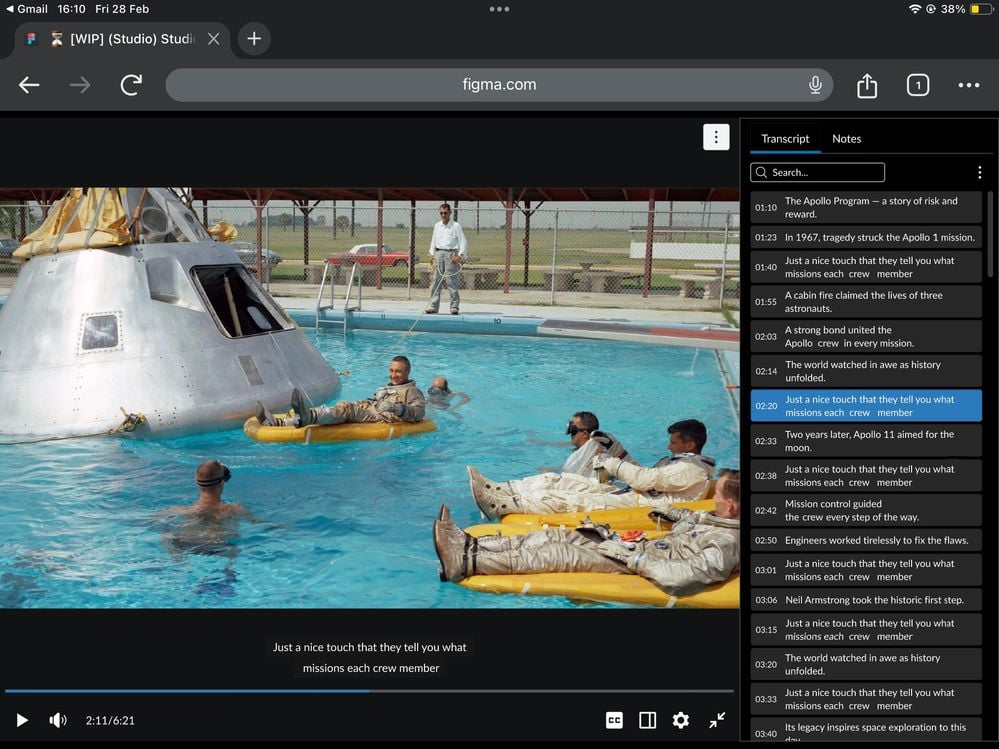Open the Share sheet in the browser toolbar
Screen dimensions: 999x749
[x=866, y=85]
